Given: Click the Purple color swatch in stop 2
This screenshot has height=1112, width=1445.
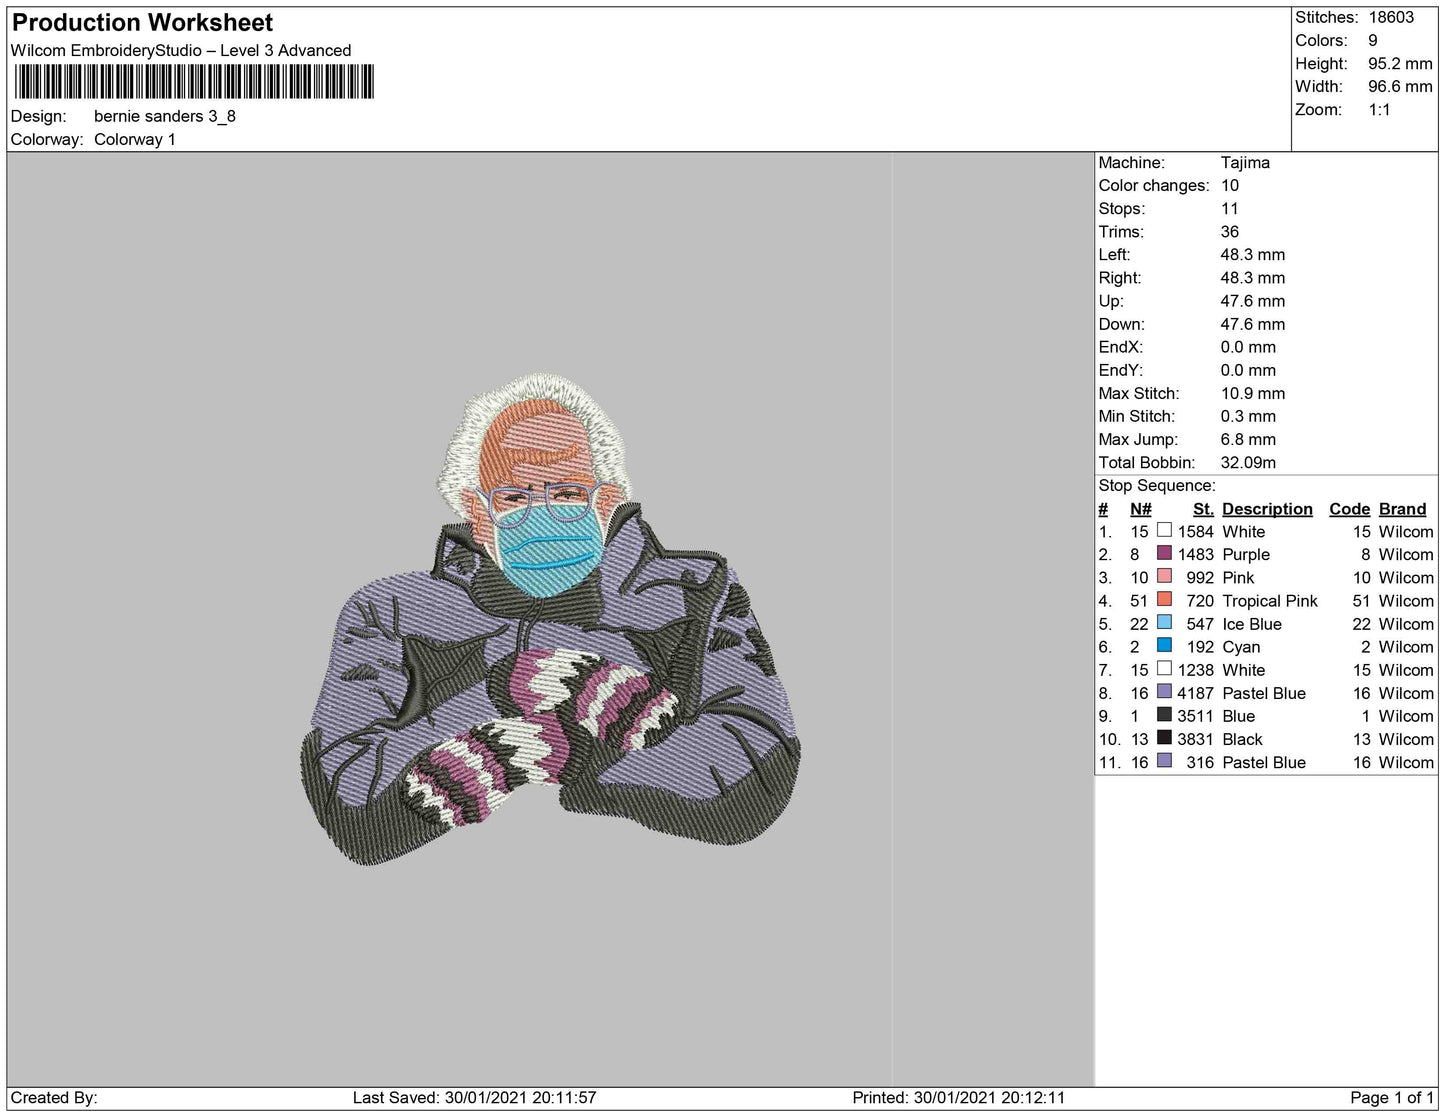Looking at the screenshot, I should tap(1164, 554).
